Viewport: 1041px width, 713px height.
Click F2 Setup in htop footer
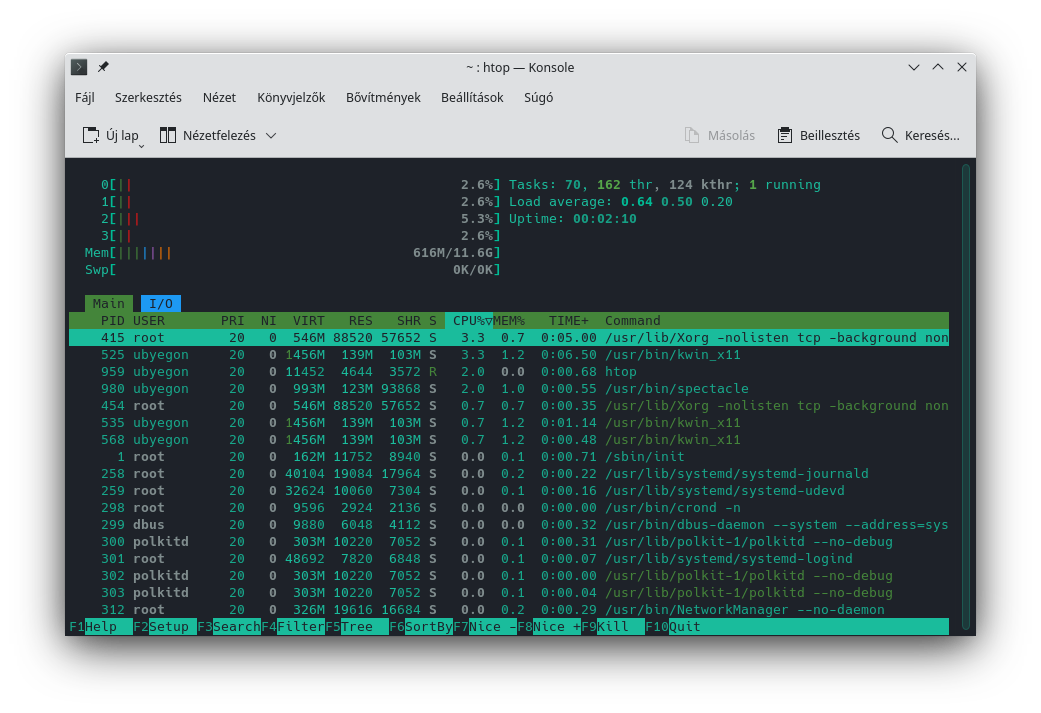coord(165,627)
